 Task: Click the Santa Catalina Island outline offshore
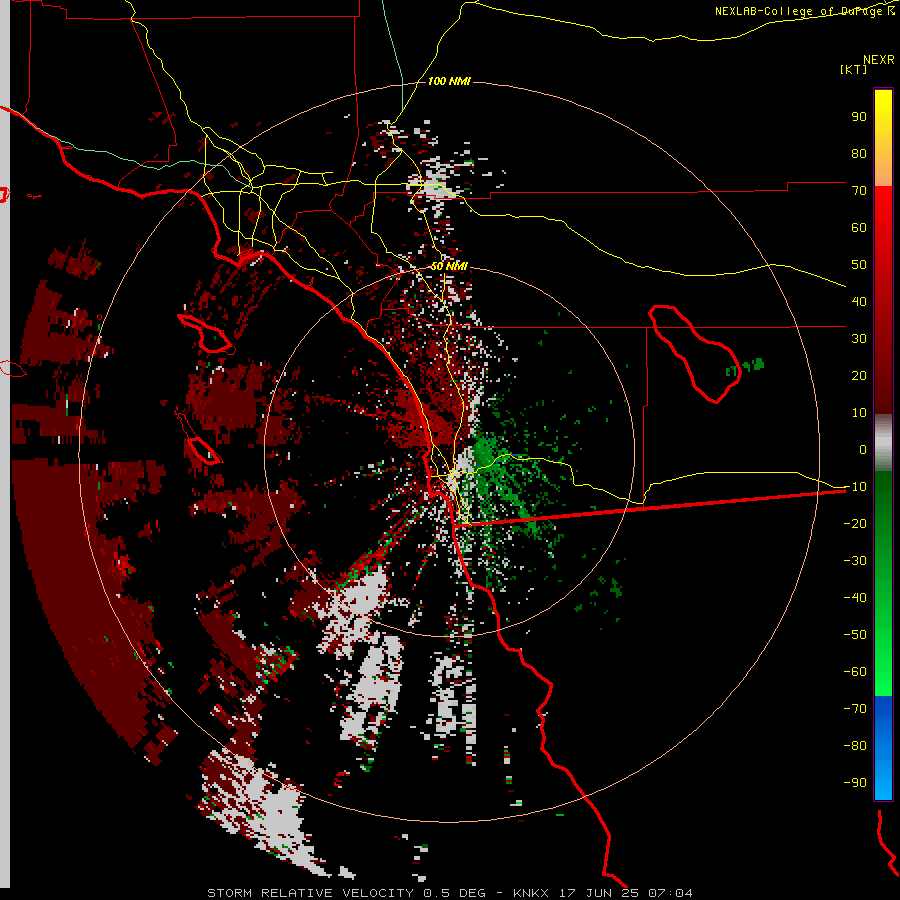click(205, 333)
